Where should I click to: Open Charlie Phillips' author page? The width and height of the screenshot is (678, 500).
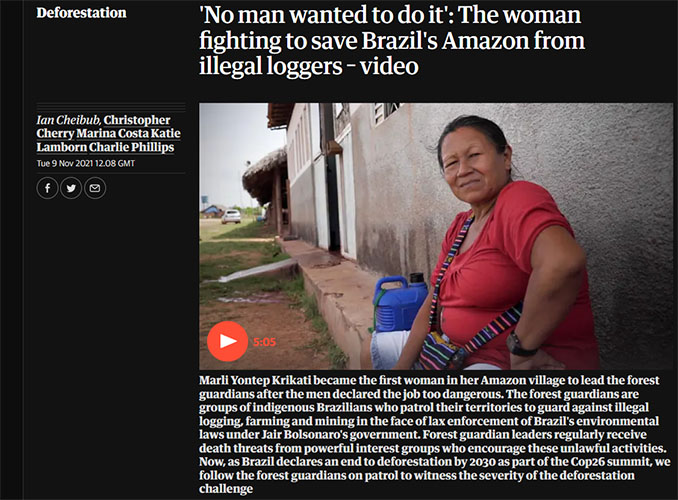click(x=131, y=147)
